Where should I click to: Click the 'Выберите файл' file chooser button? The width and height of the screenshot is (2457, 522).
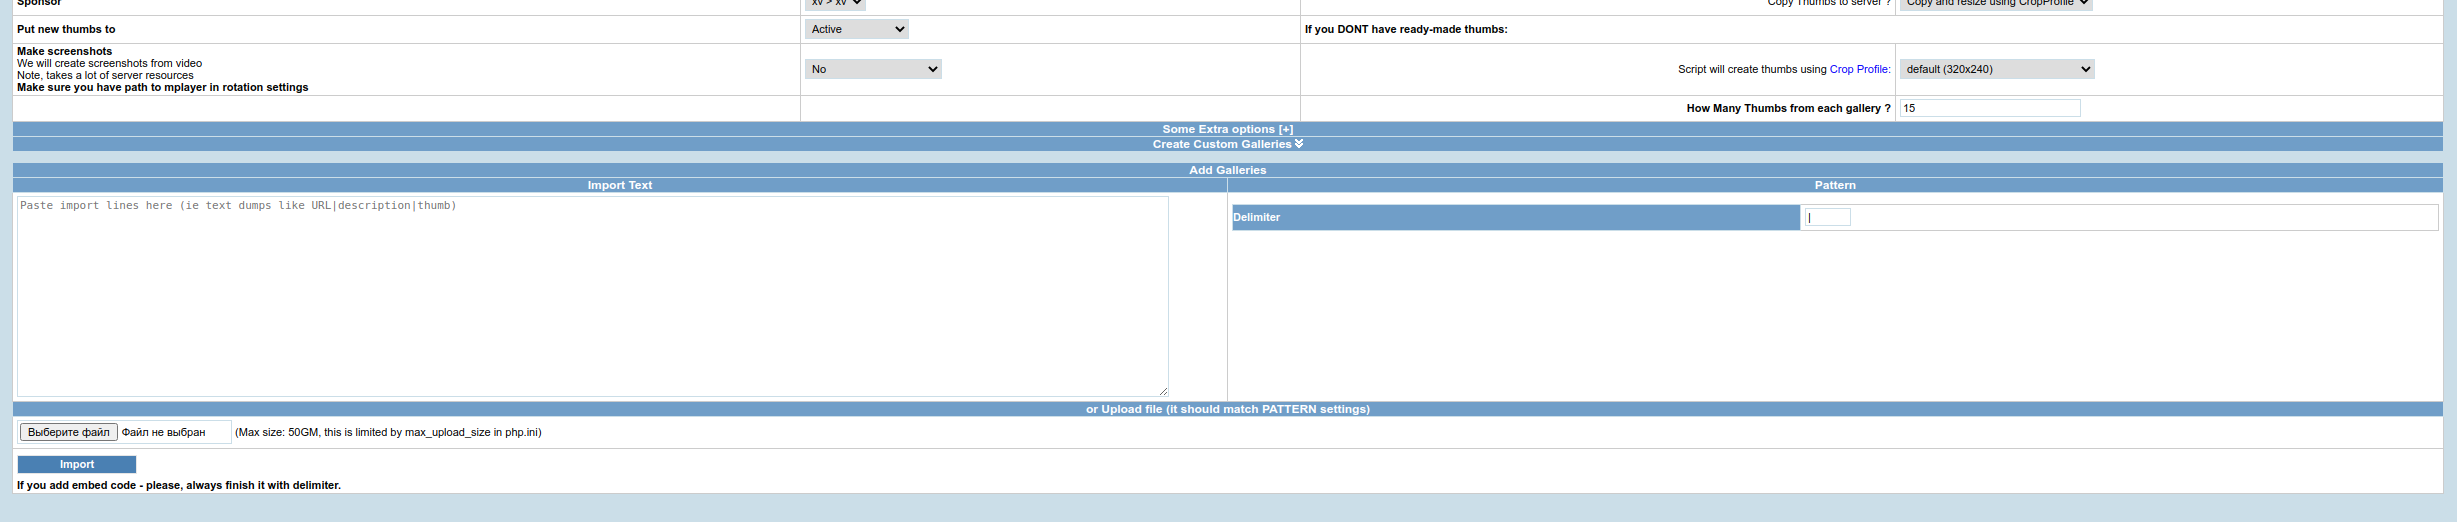point(69,432)
